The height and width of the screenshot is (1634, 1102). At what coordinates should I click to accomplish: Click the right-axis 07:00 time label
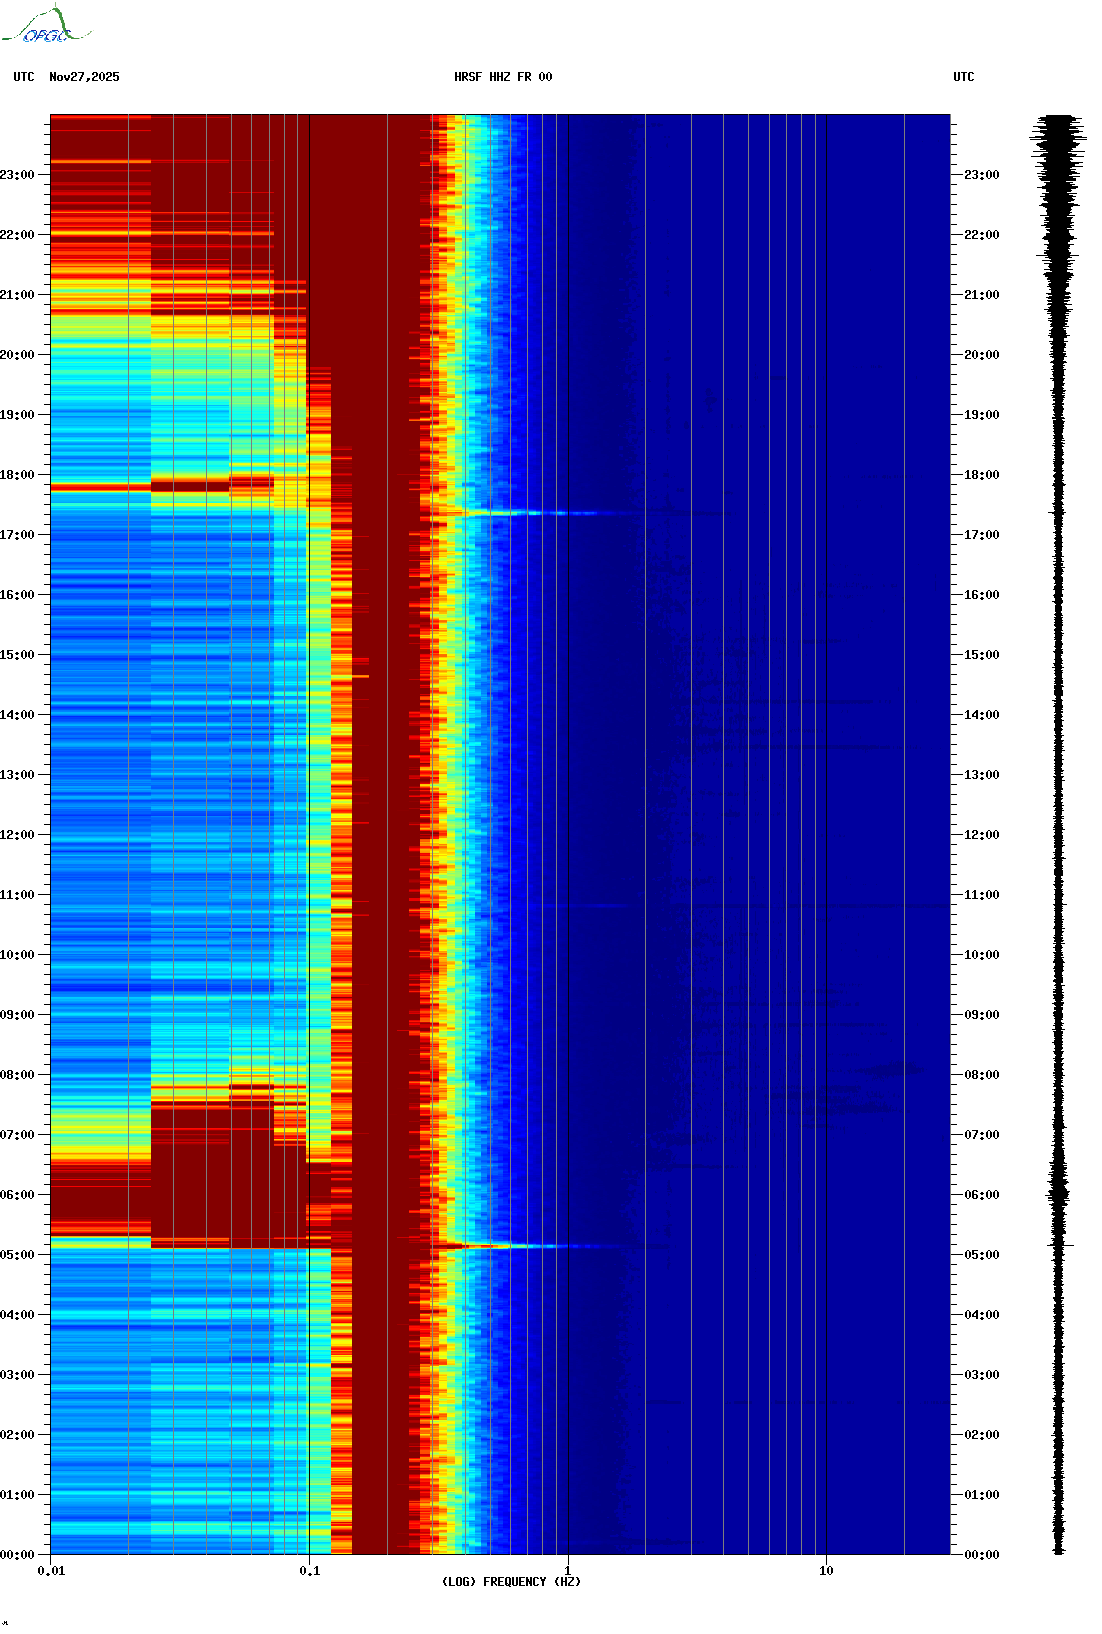click(981, 1135)
